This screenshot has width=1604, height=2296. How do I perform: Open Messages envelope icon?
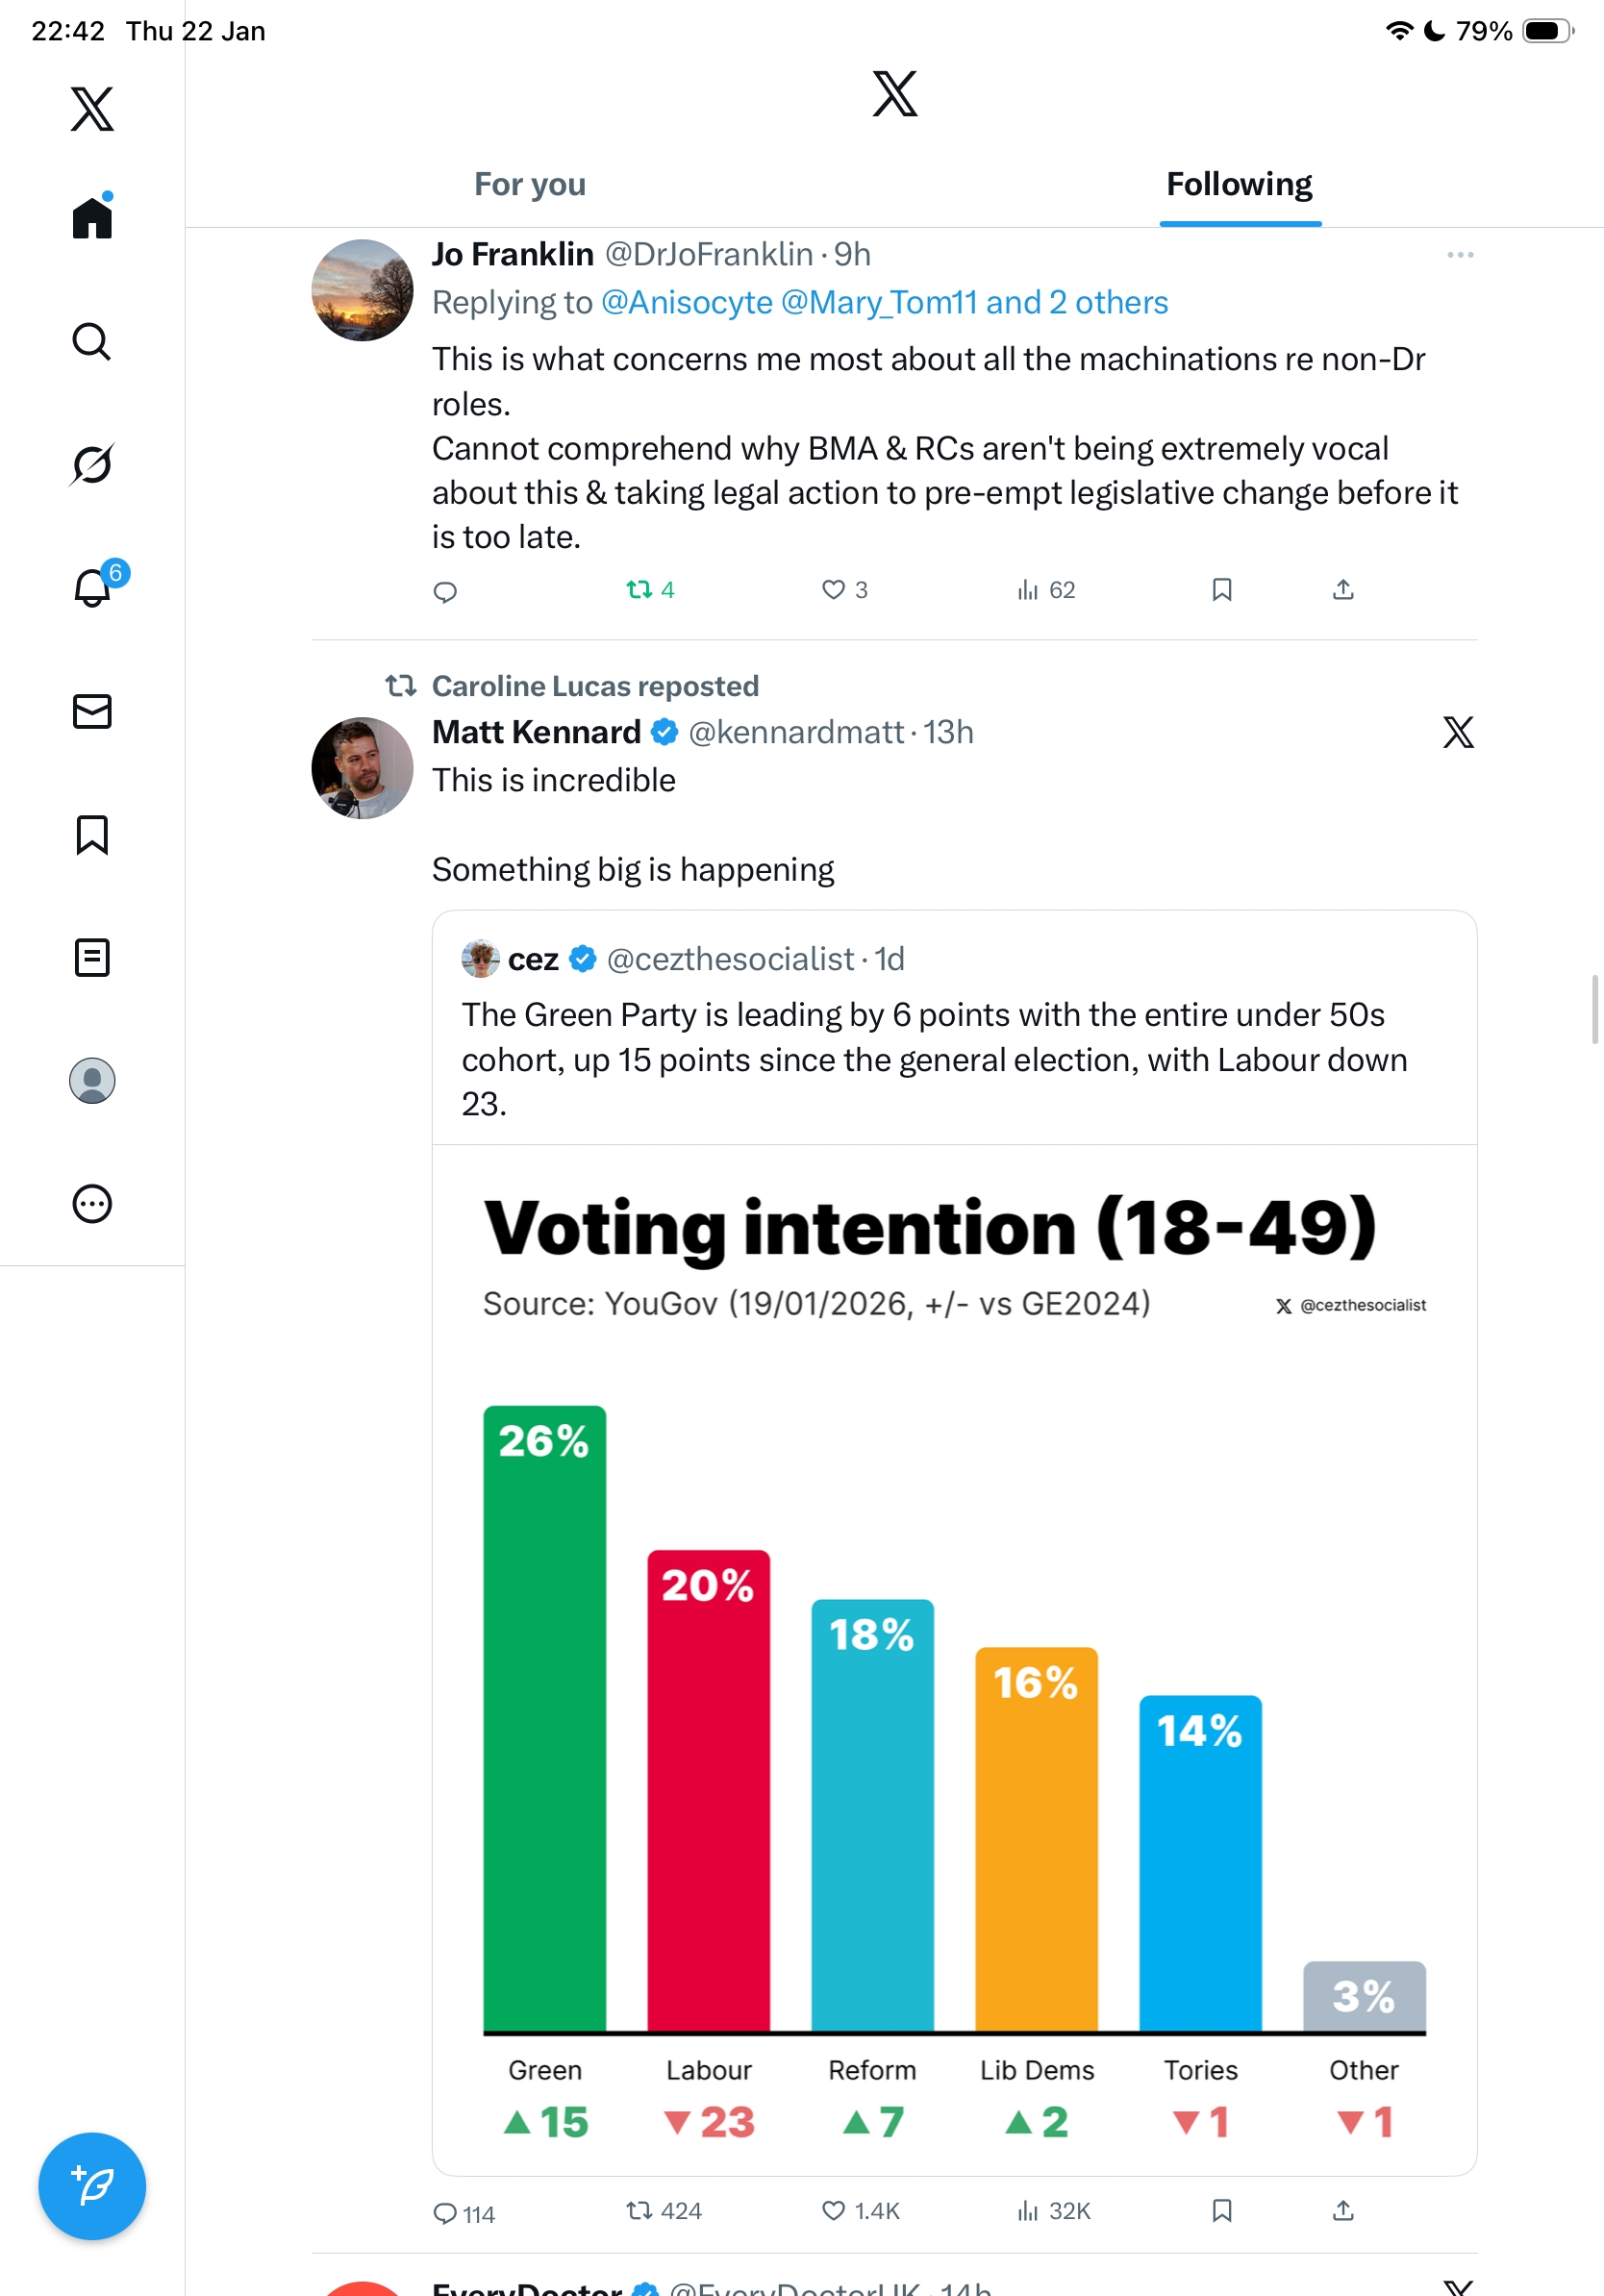click(x=92, y=712)
